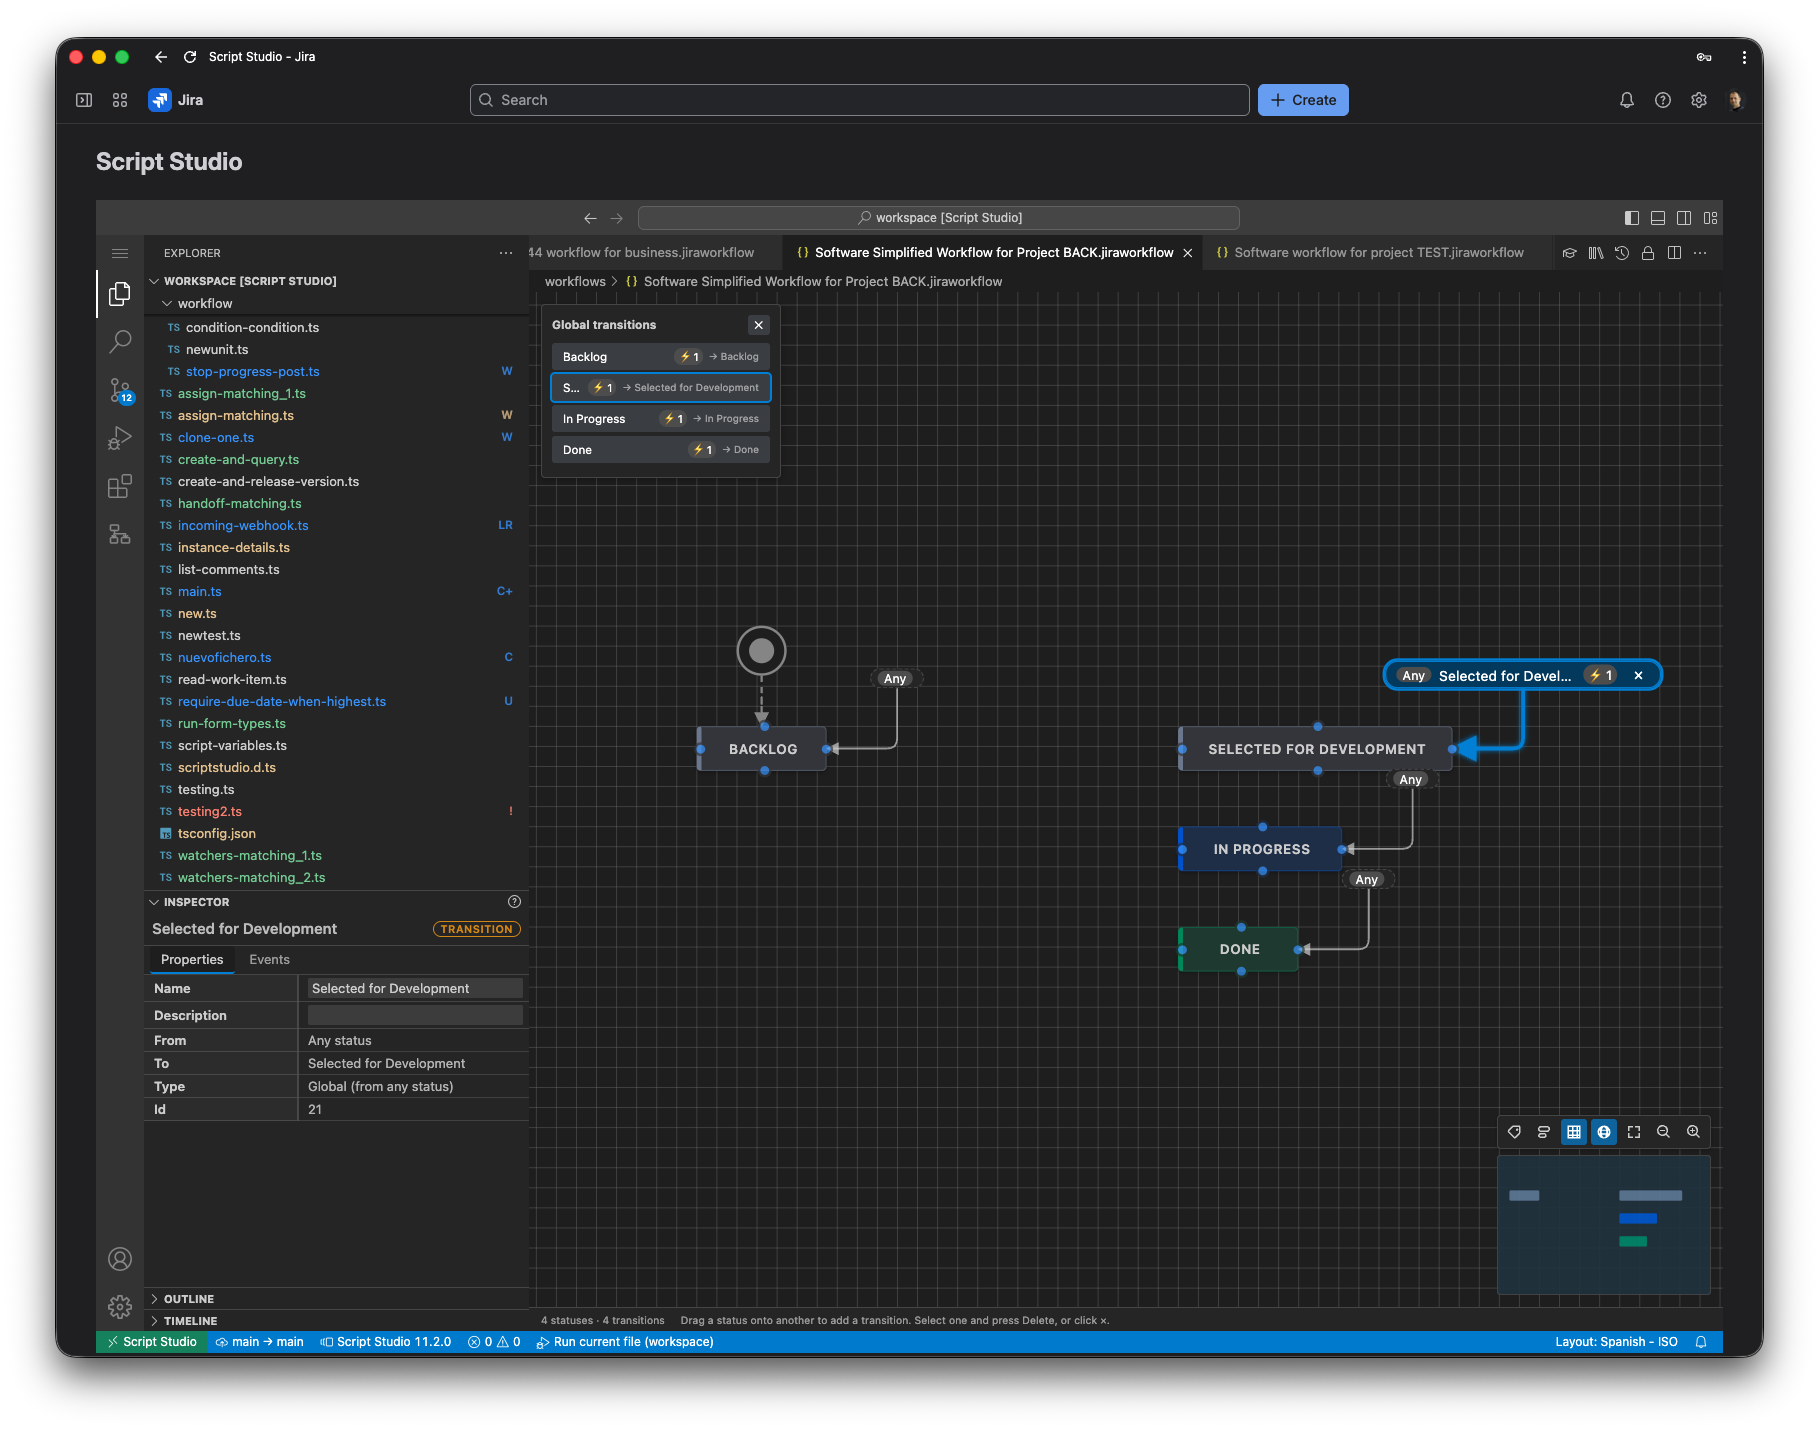Open the Explorer view in activity bar
Image resolution: width=1819 pixels, height=1431 pixels.
tap(120, 293)
